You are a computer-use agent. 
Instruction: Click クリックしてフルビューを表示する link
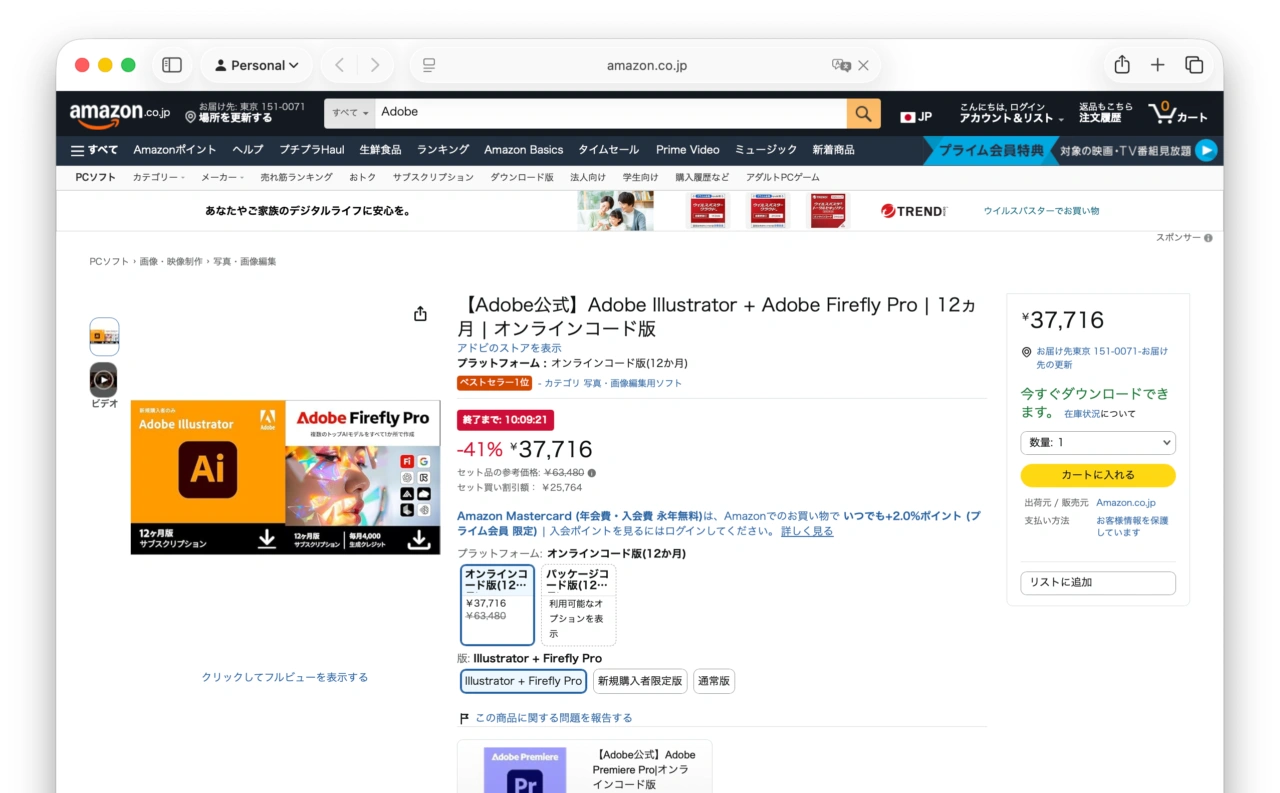click(285, 677)
